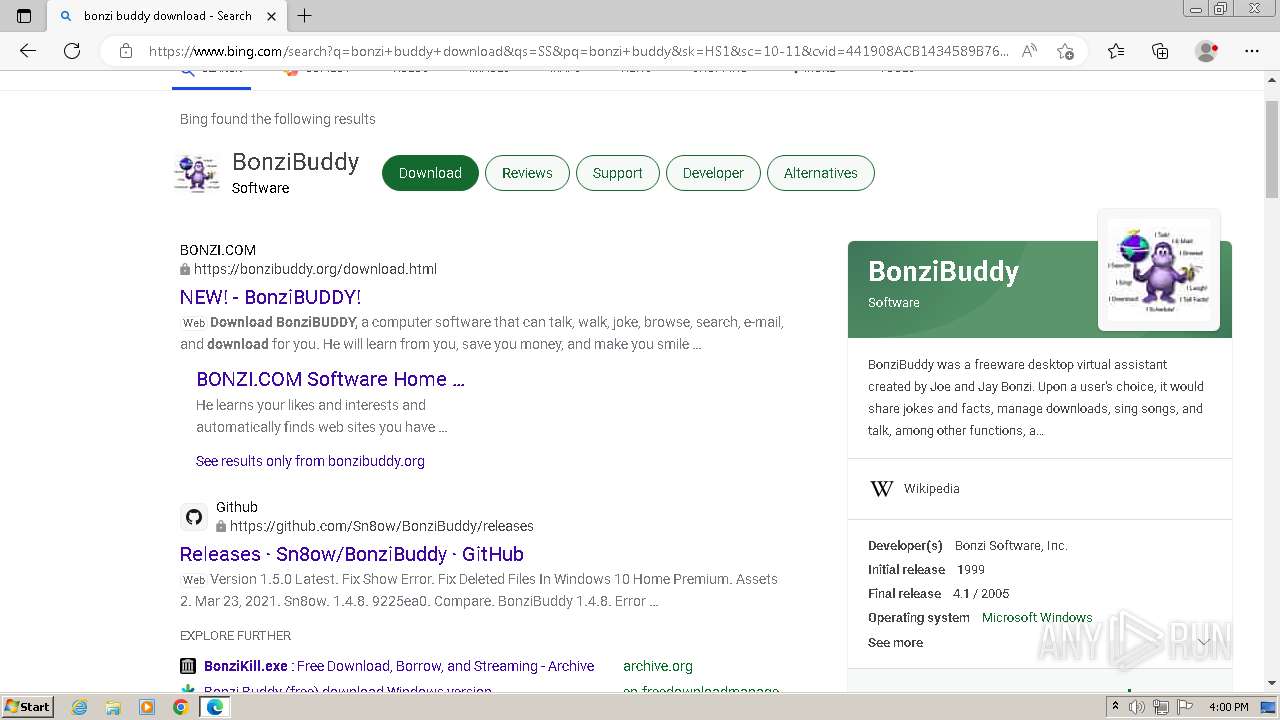Click the EXPLORE FURTHER heading

point(235,635)
